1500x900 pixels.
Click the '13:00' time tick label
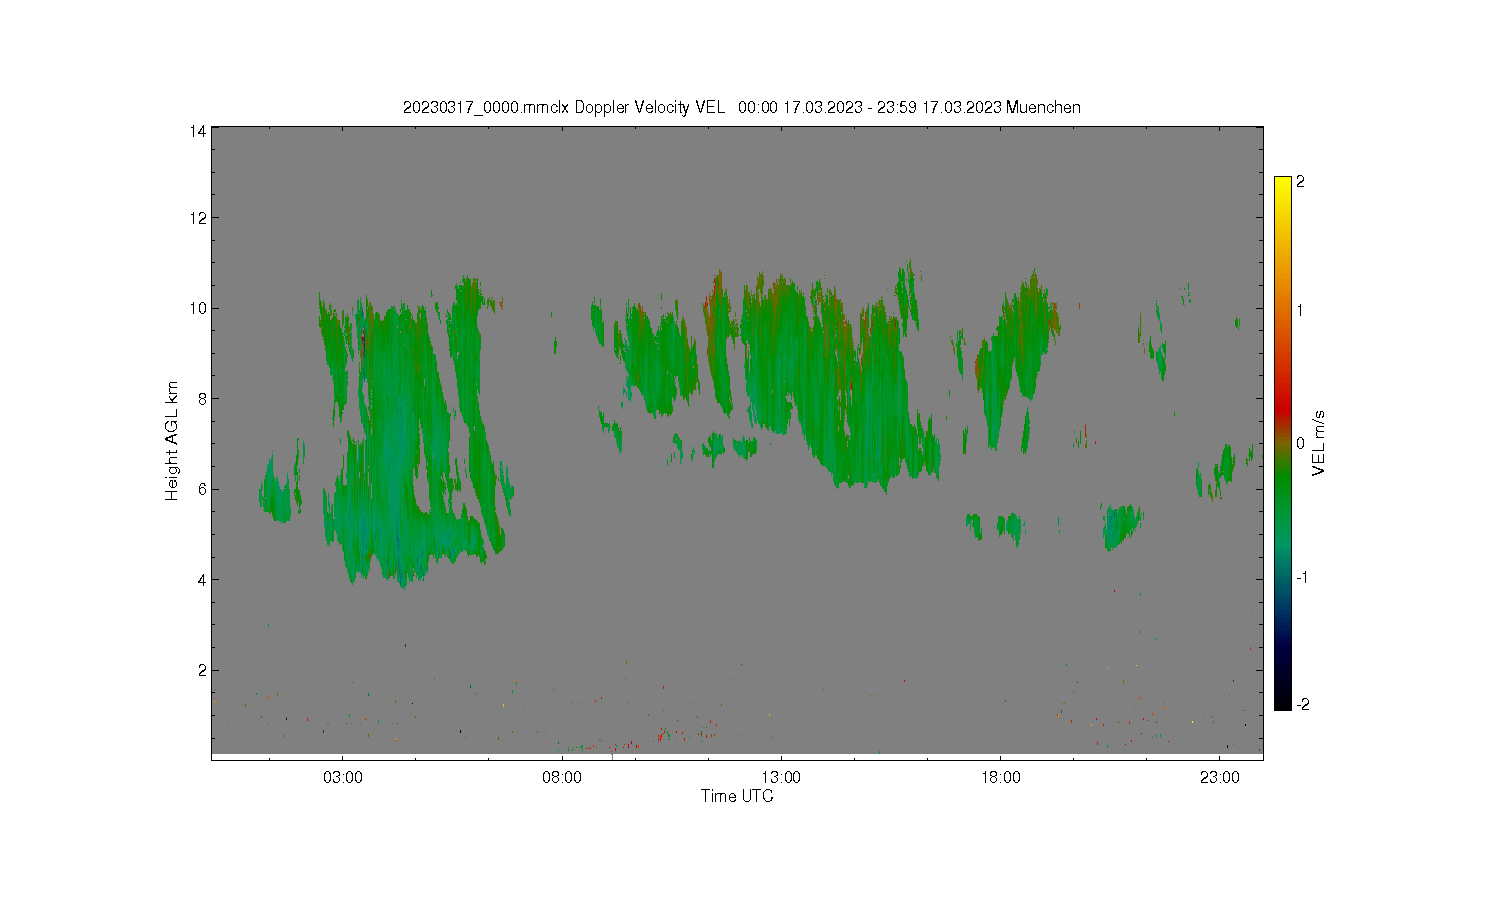(x=781, y=778)
